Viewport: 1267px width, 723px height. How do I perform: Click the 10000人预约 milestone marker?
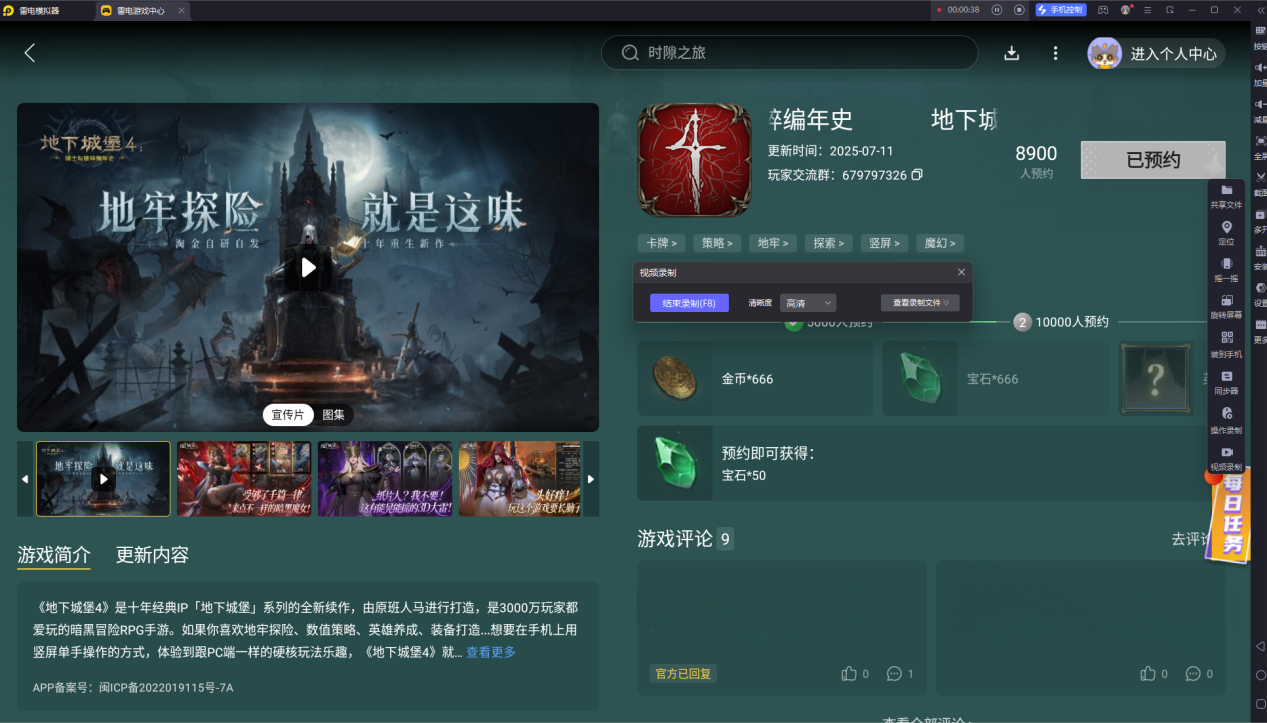pos(1022,322)
